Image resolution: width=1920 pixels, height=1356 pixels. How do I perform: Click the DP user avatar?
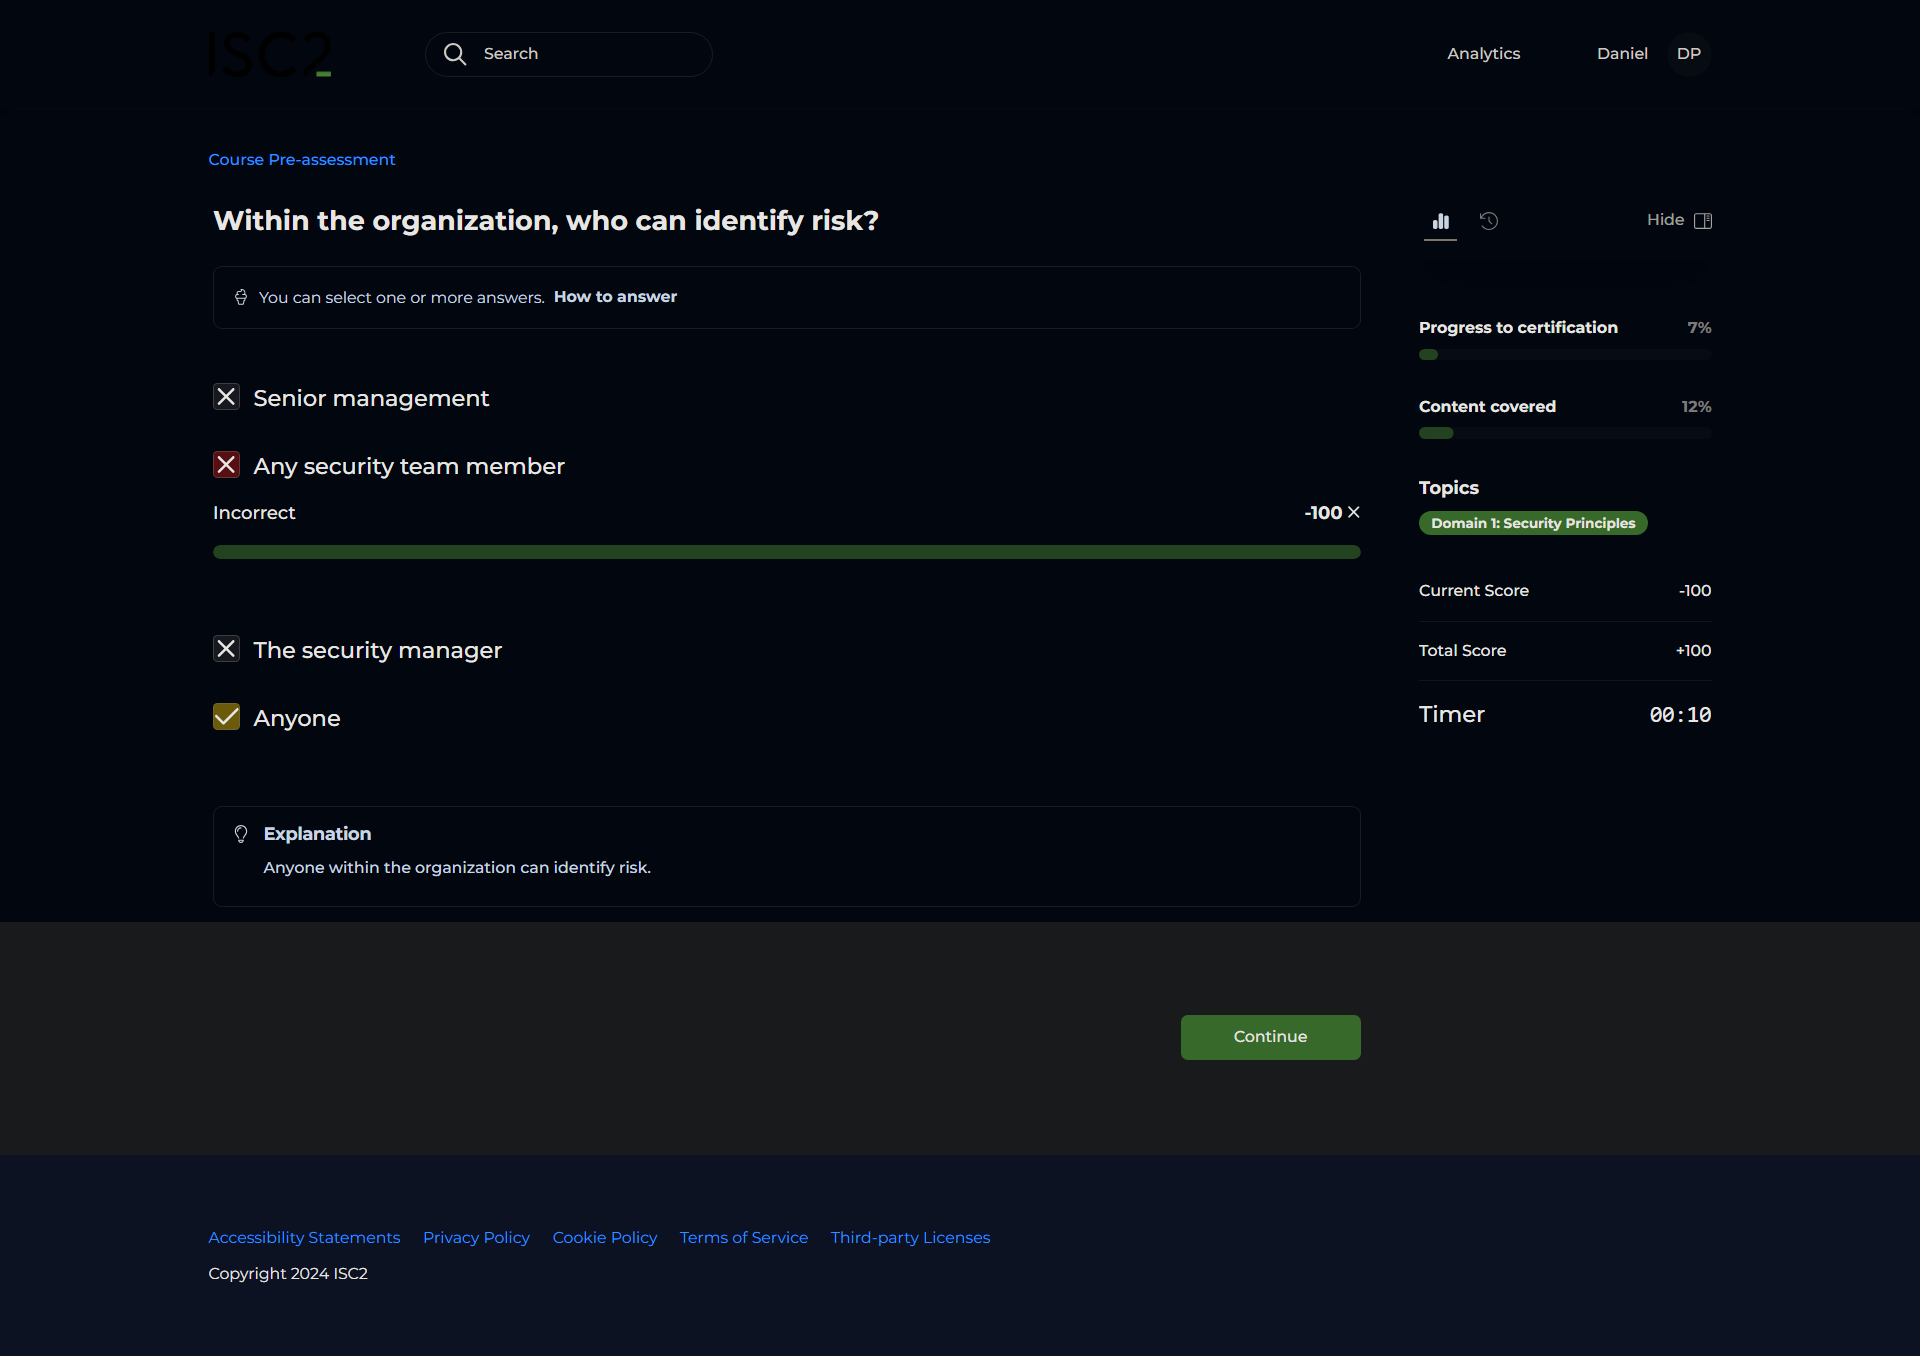(x=1688, y=54)
